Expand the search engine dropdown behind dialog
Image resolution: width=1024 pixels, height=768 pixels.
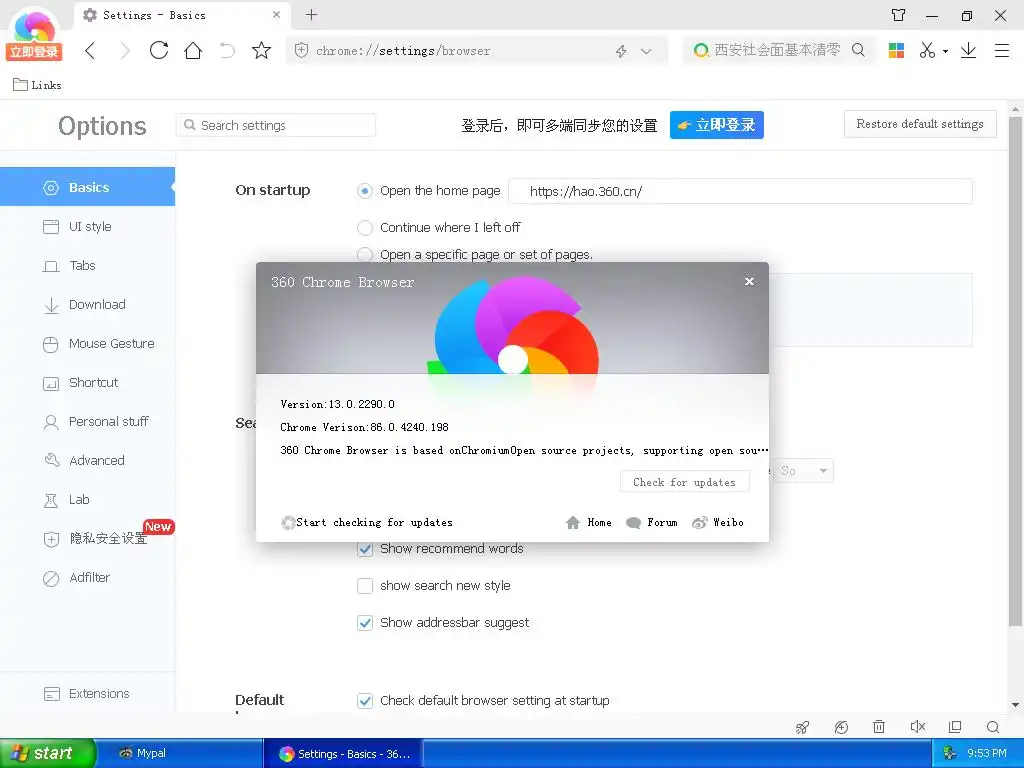[803, 470]
